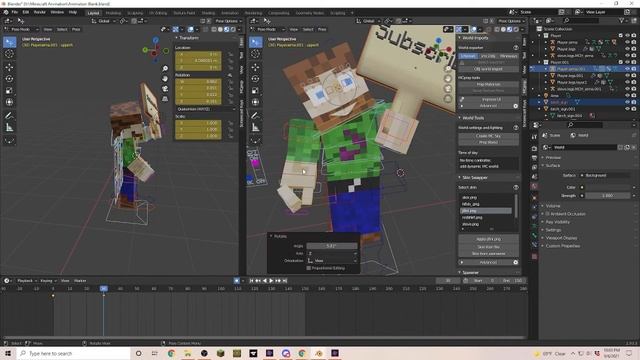Play the animation in reverse
This screenshot has height=360, width=640.
point(264,281)
